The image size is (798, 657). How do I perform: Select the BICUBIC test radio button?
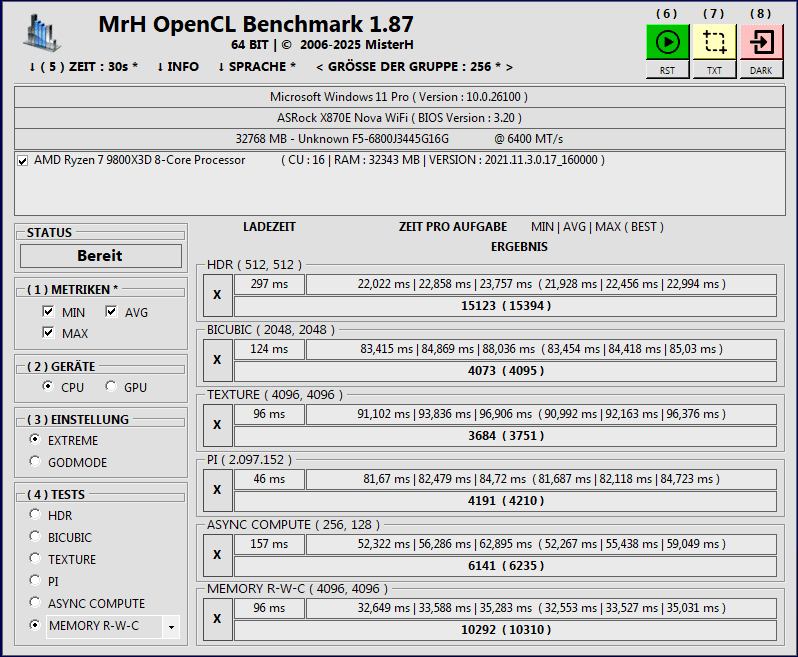pos(35,536)
